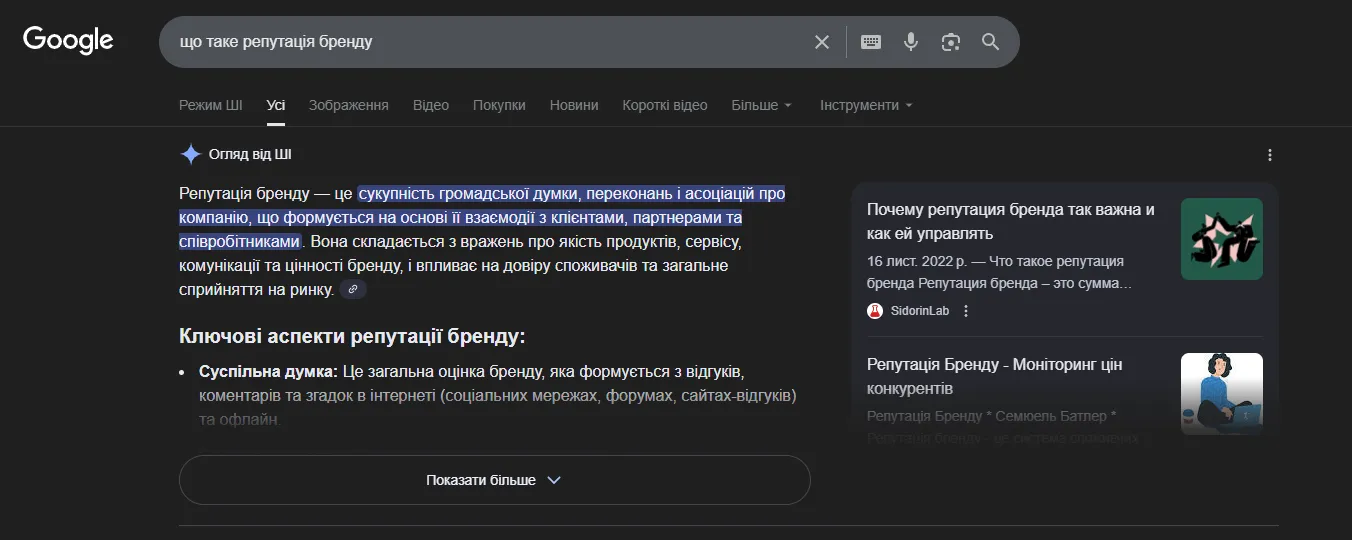This screenshot has width=1352, height=540.
Task: Open the Відео tab
Action: pos(431,105)
